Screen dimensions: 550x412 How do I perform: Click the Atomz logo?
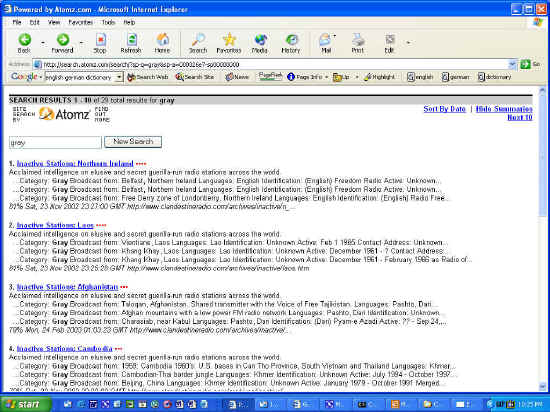[65, 114]
